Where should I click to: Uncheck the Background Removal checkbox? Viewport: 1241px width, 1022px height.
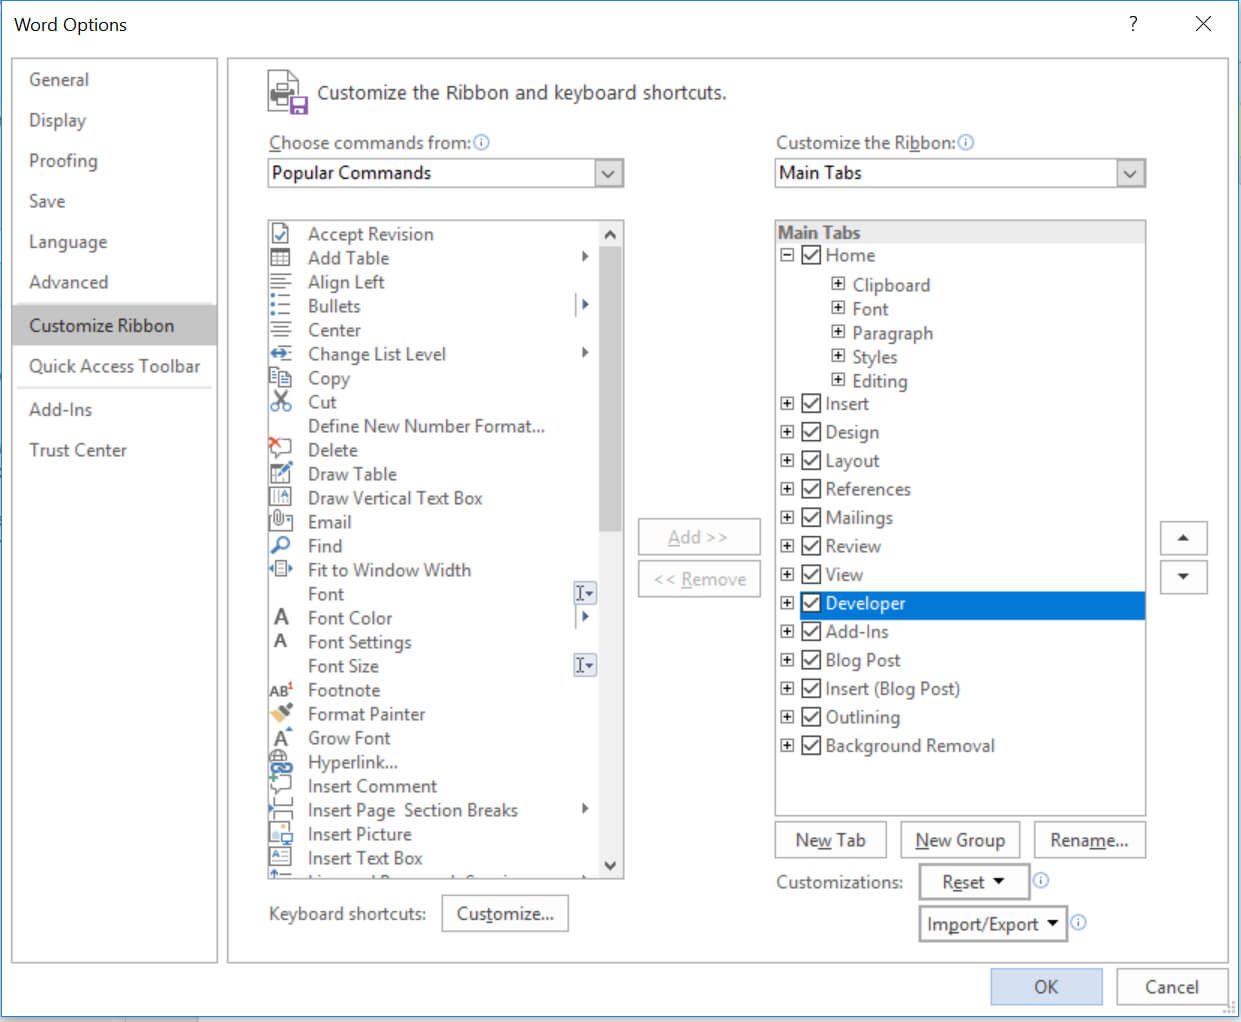(x=810, y=745)
